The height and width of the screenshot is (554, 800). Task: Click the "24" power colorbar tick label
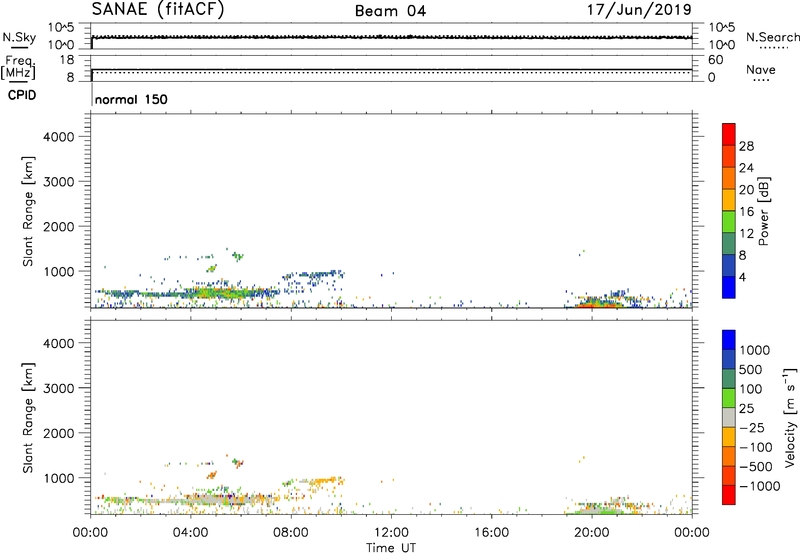pyautogui.click(x=746, y=168)
